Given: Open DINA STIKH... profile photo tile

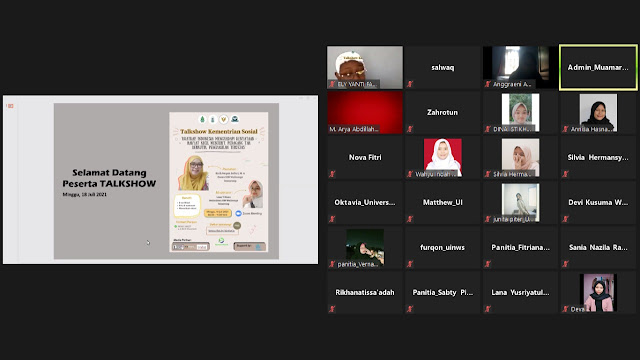Looking at the screenshot, I should point(520,112).
